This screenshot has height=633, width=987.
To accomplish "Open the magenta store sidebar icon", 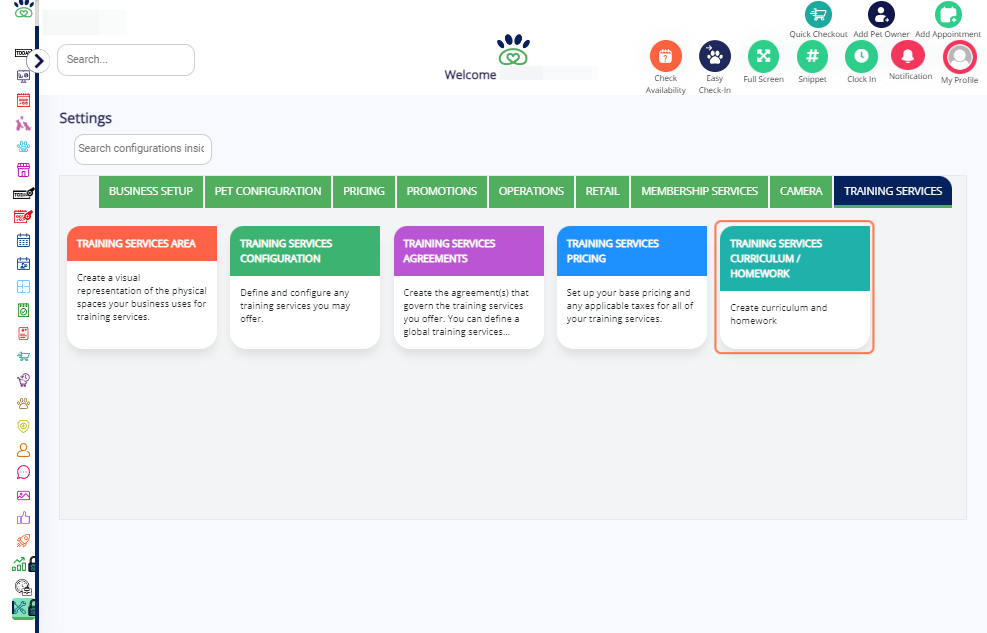I will 23,170.
